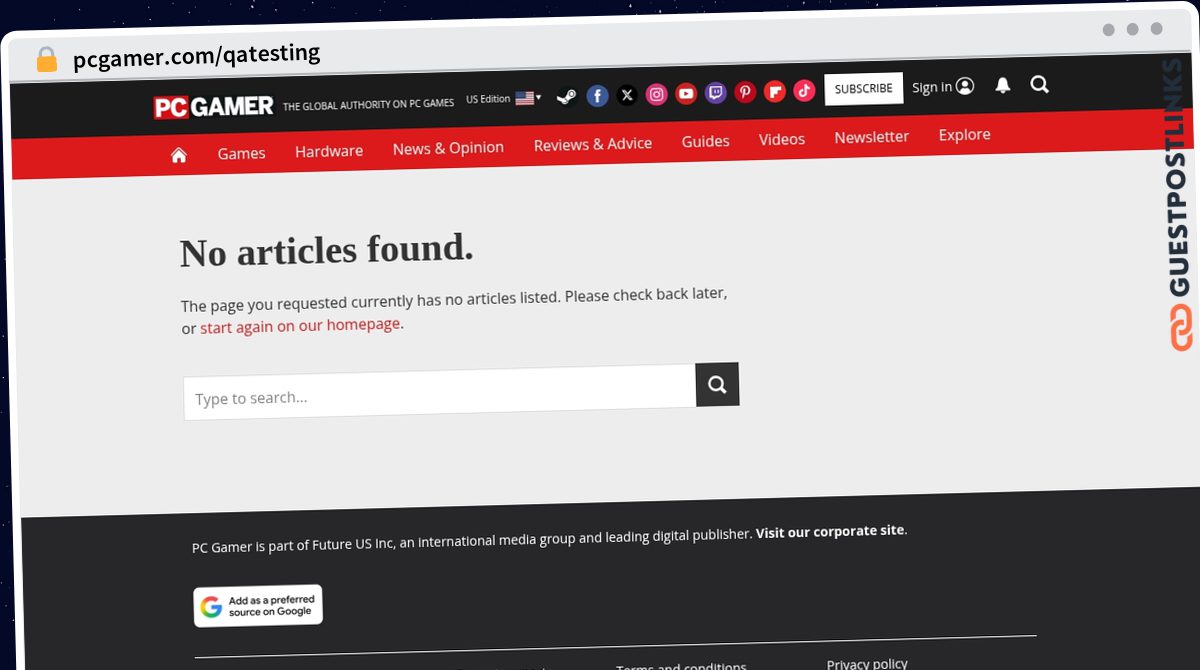Open the header search magnifier icon
The height and width of the screenshot is (670, 1200).
(1040, 85)
